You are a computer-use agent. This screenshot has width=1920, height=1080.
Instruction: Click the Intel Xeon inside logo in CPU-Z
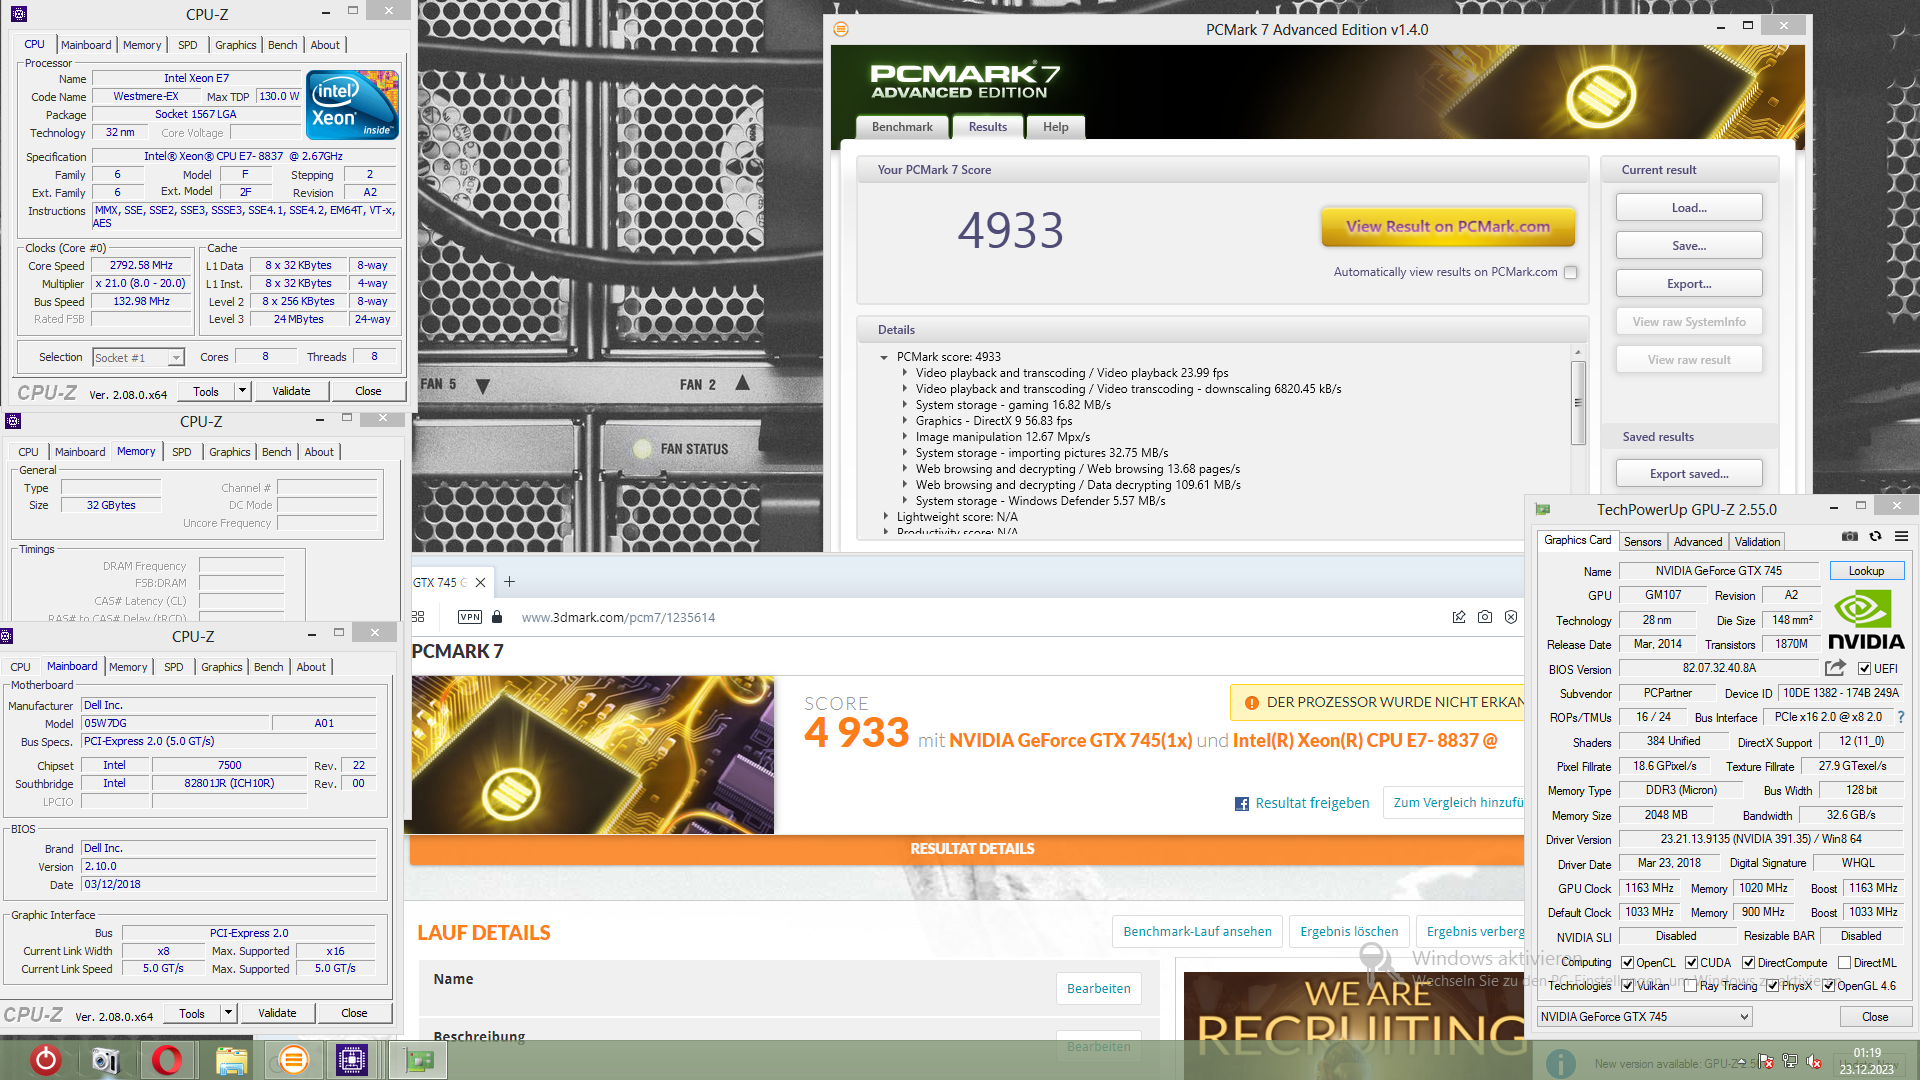pyautogui.click(x=352, y=104)
